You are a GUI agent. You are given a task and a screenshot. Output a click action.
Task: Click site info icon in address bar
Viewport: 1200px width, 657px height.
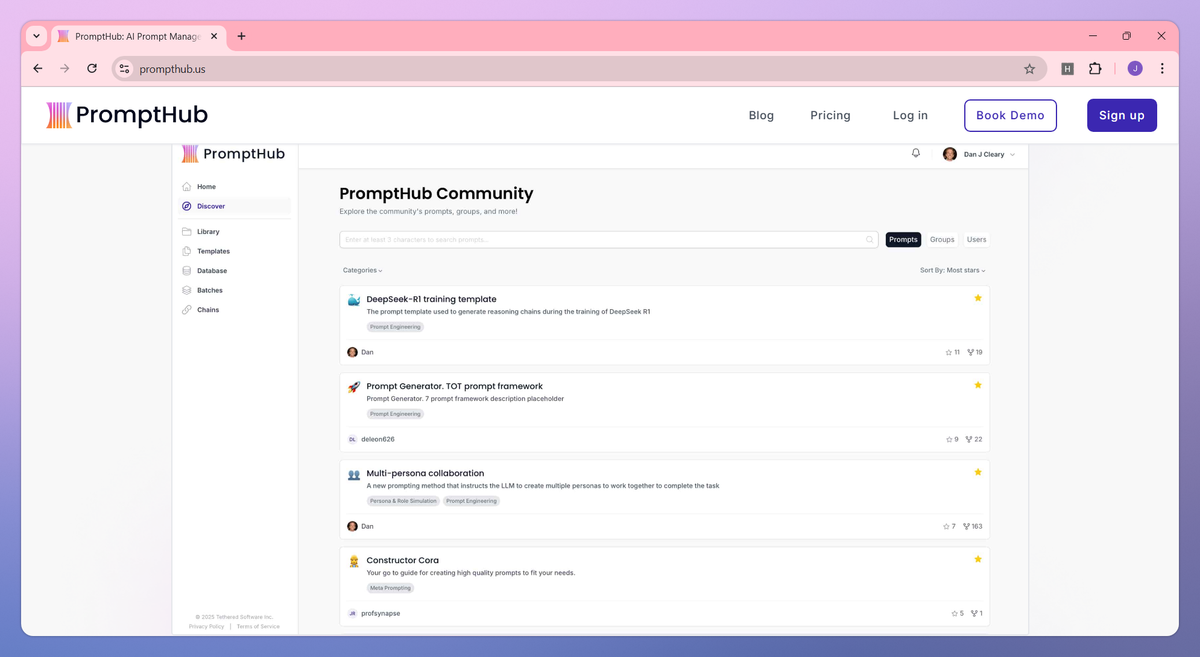124,69
